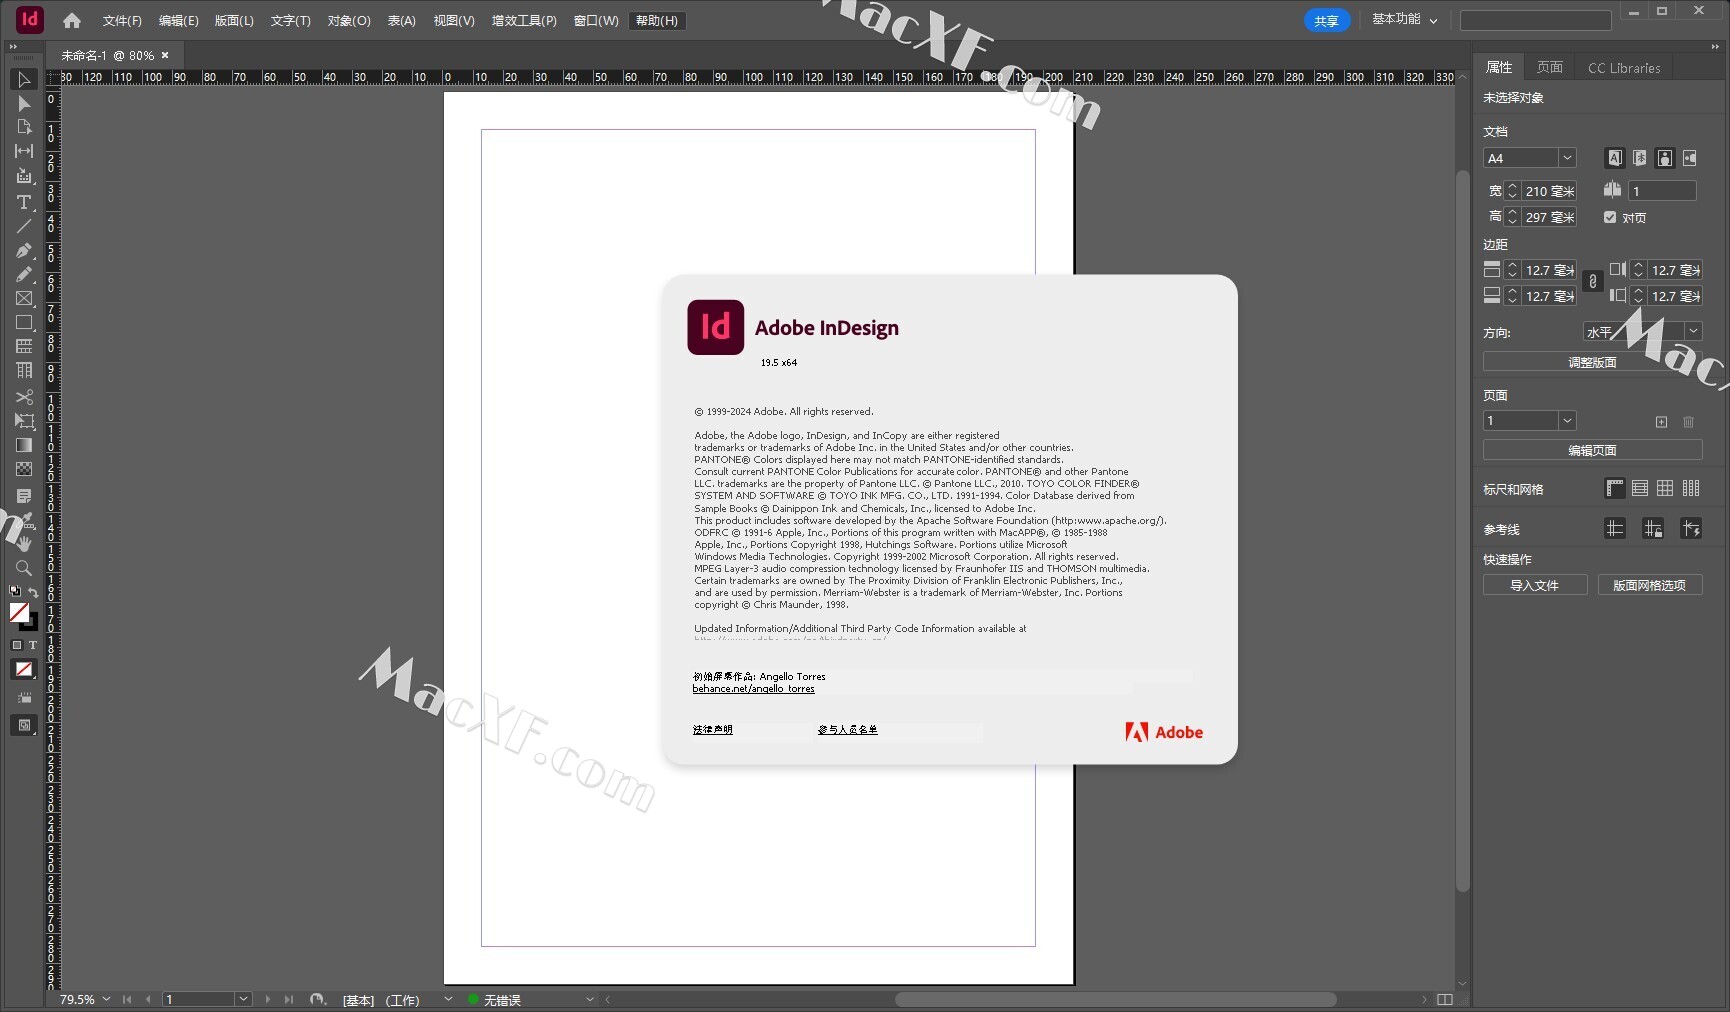
Task: Select the Content Collector tool
Action: [24, 176]
